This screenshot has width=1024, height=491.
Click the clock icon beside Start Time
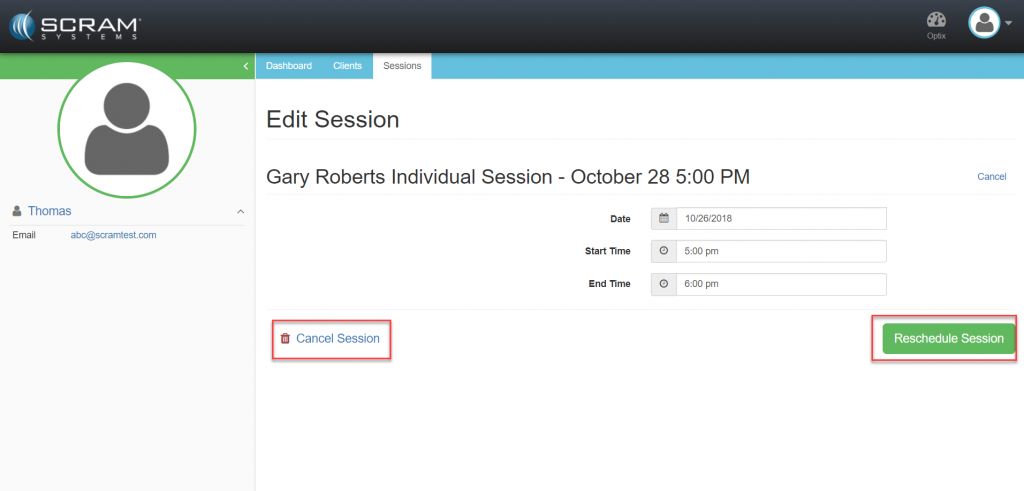(663, 251)
